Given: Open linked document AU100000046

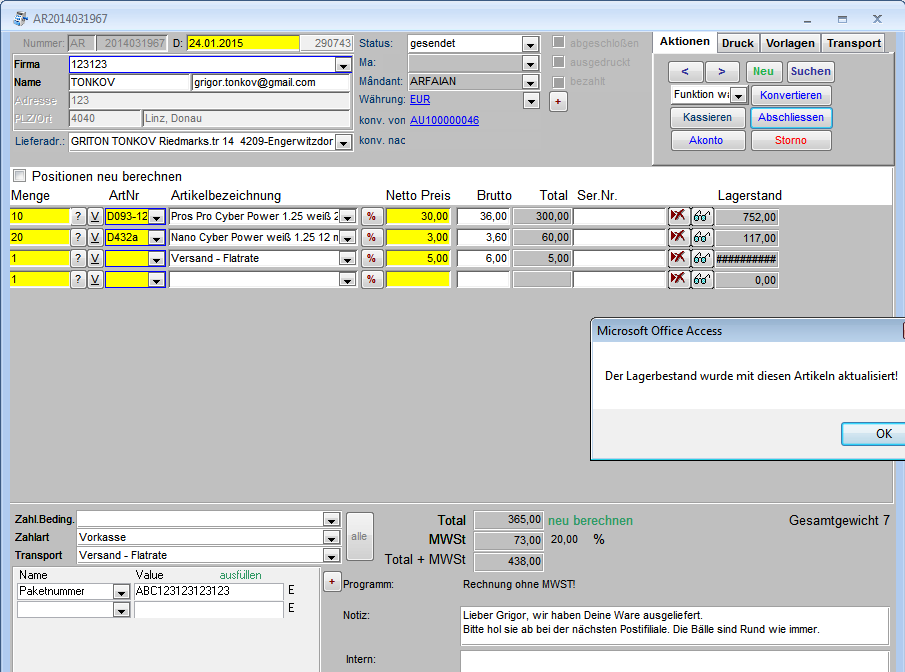Looking at the screenshot, I should tap(444, 120).
